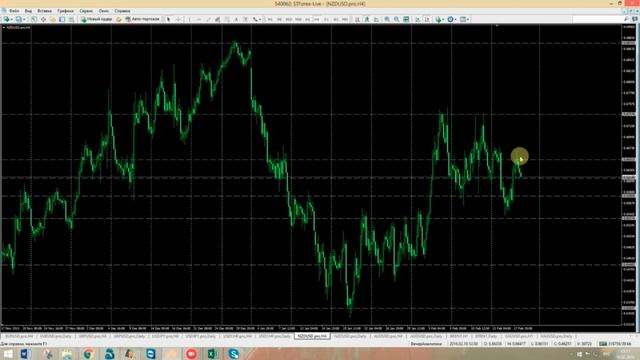The width and height of the screenshot is (640, 360).
Task: Click the New Chart toolbar icon
Action: coord(7,19)
